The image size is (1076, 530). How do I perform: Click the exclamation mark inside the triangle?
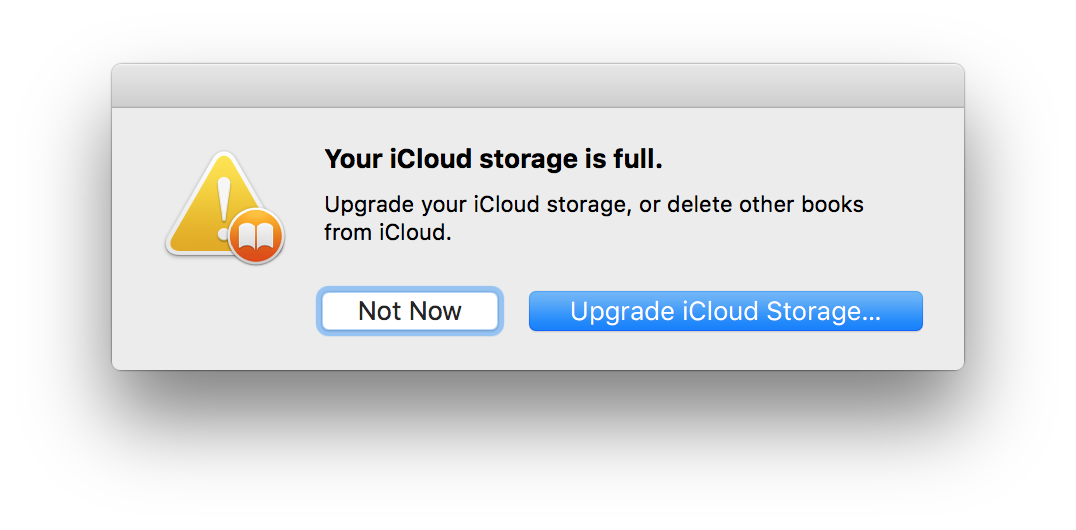224,203
